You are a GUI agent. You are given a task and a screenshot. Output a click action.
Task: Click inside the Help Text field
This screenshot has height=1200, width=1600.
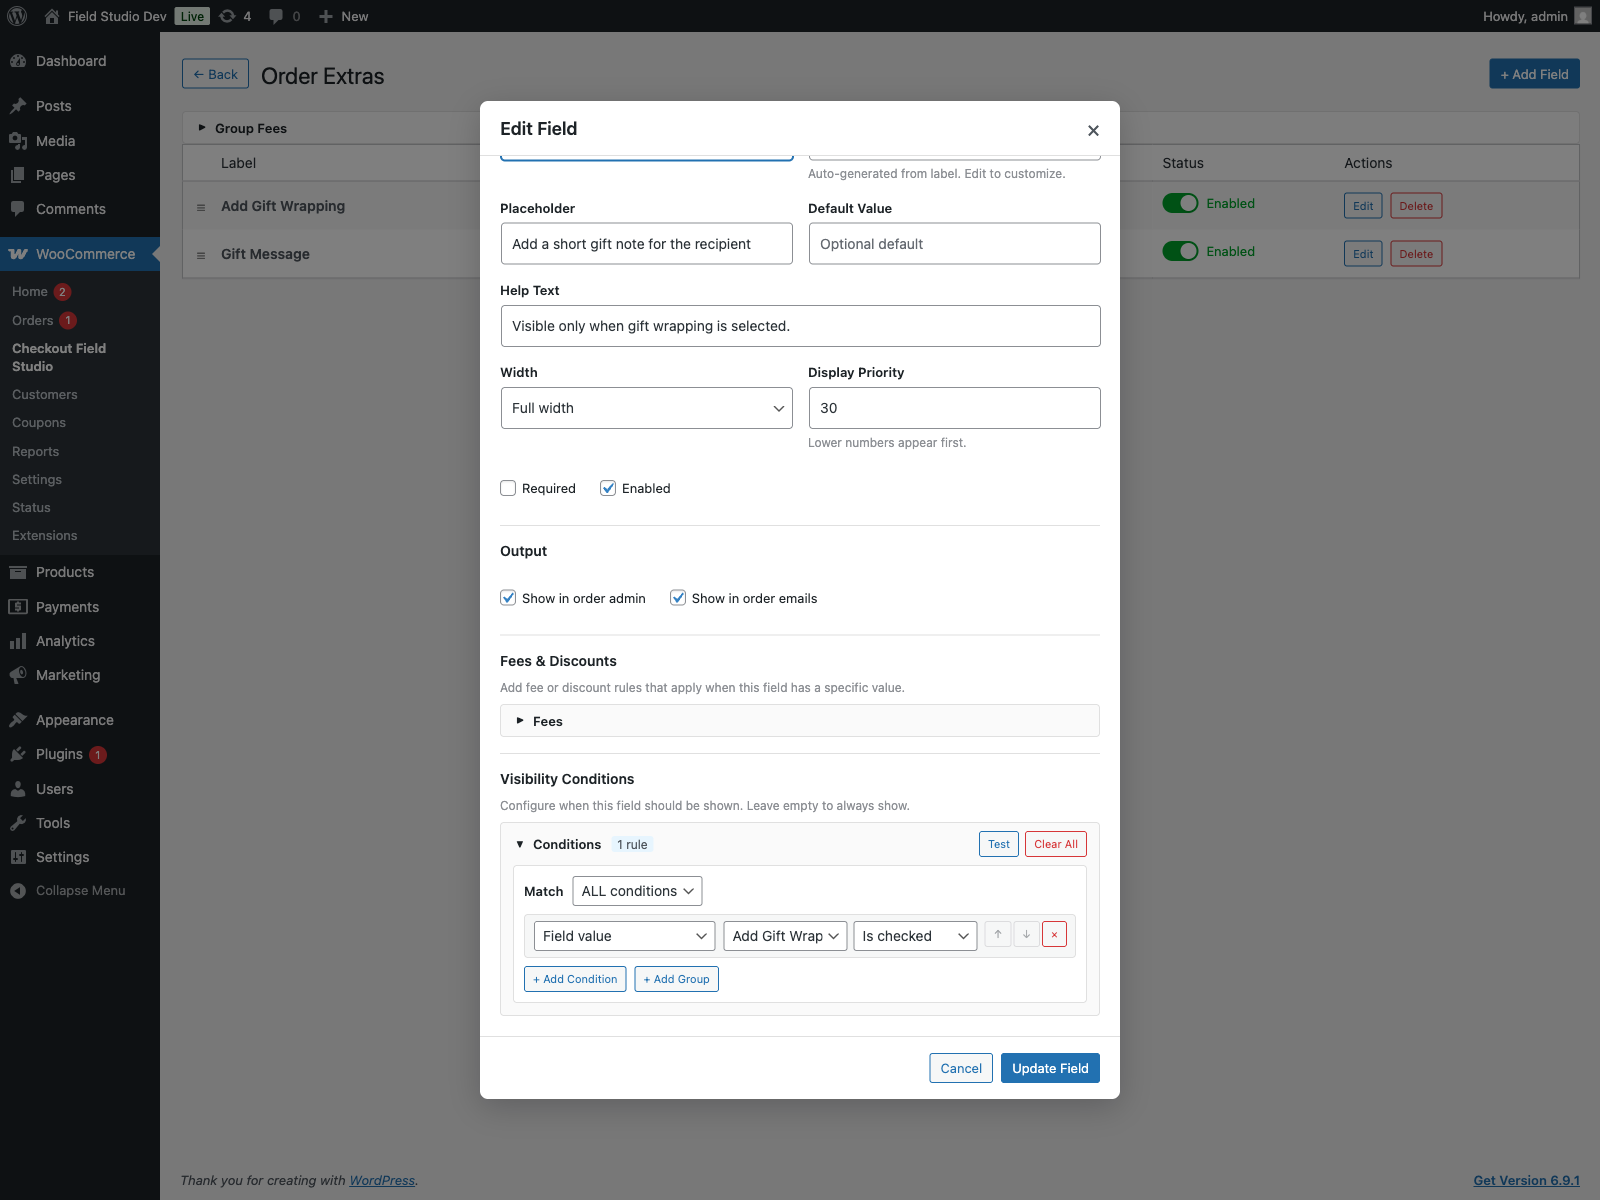tap(800, 326)
